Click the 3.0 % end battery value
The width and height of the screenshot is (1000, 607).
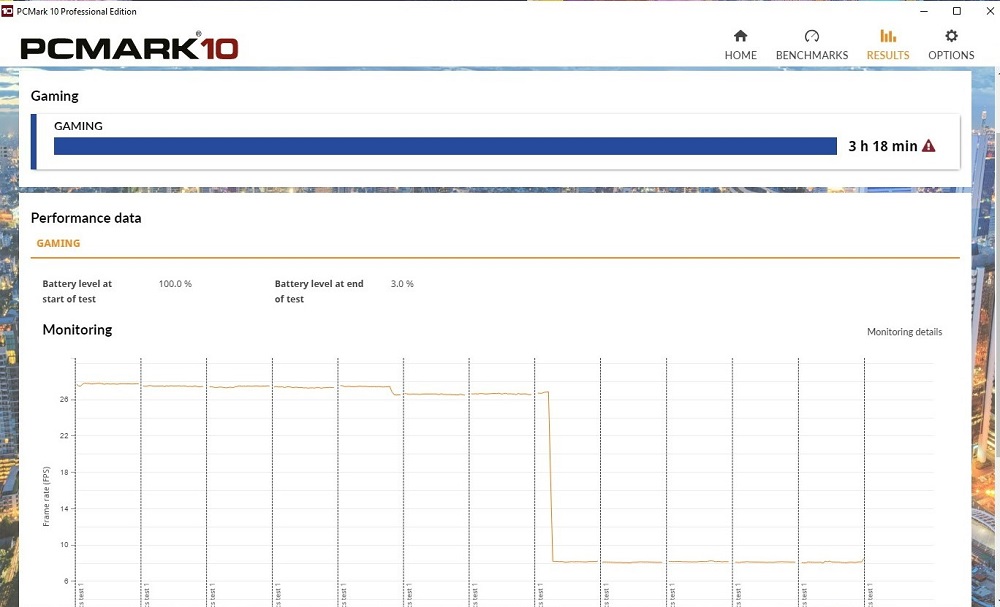pos(402,284)
